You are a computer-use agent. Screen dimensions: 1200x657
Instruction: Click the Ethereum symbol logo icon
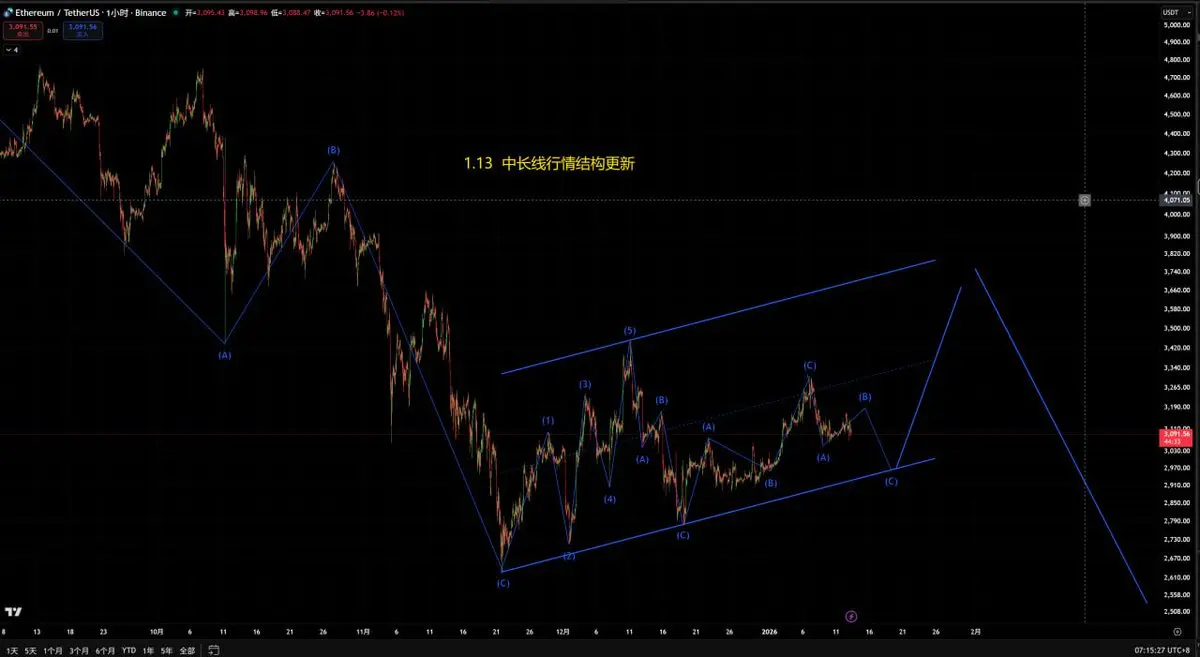coord(8,12)
